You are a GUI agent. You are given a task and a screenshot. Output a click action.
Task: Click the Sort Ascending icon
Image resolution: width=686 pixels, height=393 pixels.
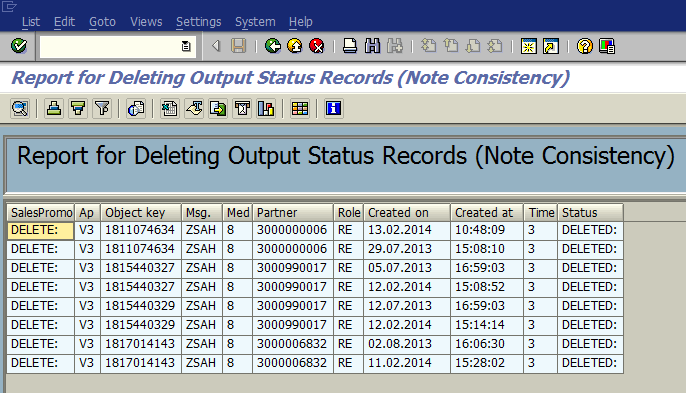coord(54,109)
